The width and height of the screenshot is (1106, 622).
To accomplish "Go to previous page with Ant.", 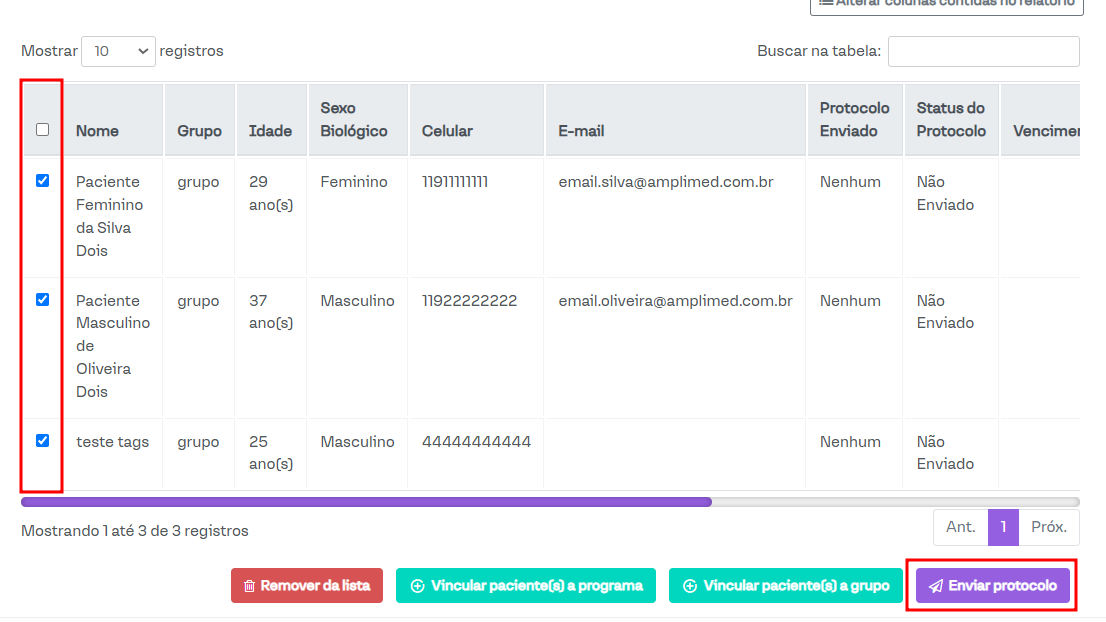I will [x=960, y=527].
